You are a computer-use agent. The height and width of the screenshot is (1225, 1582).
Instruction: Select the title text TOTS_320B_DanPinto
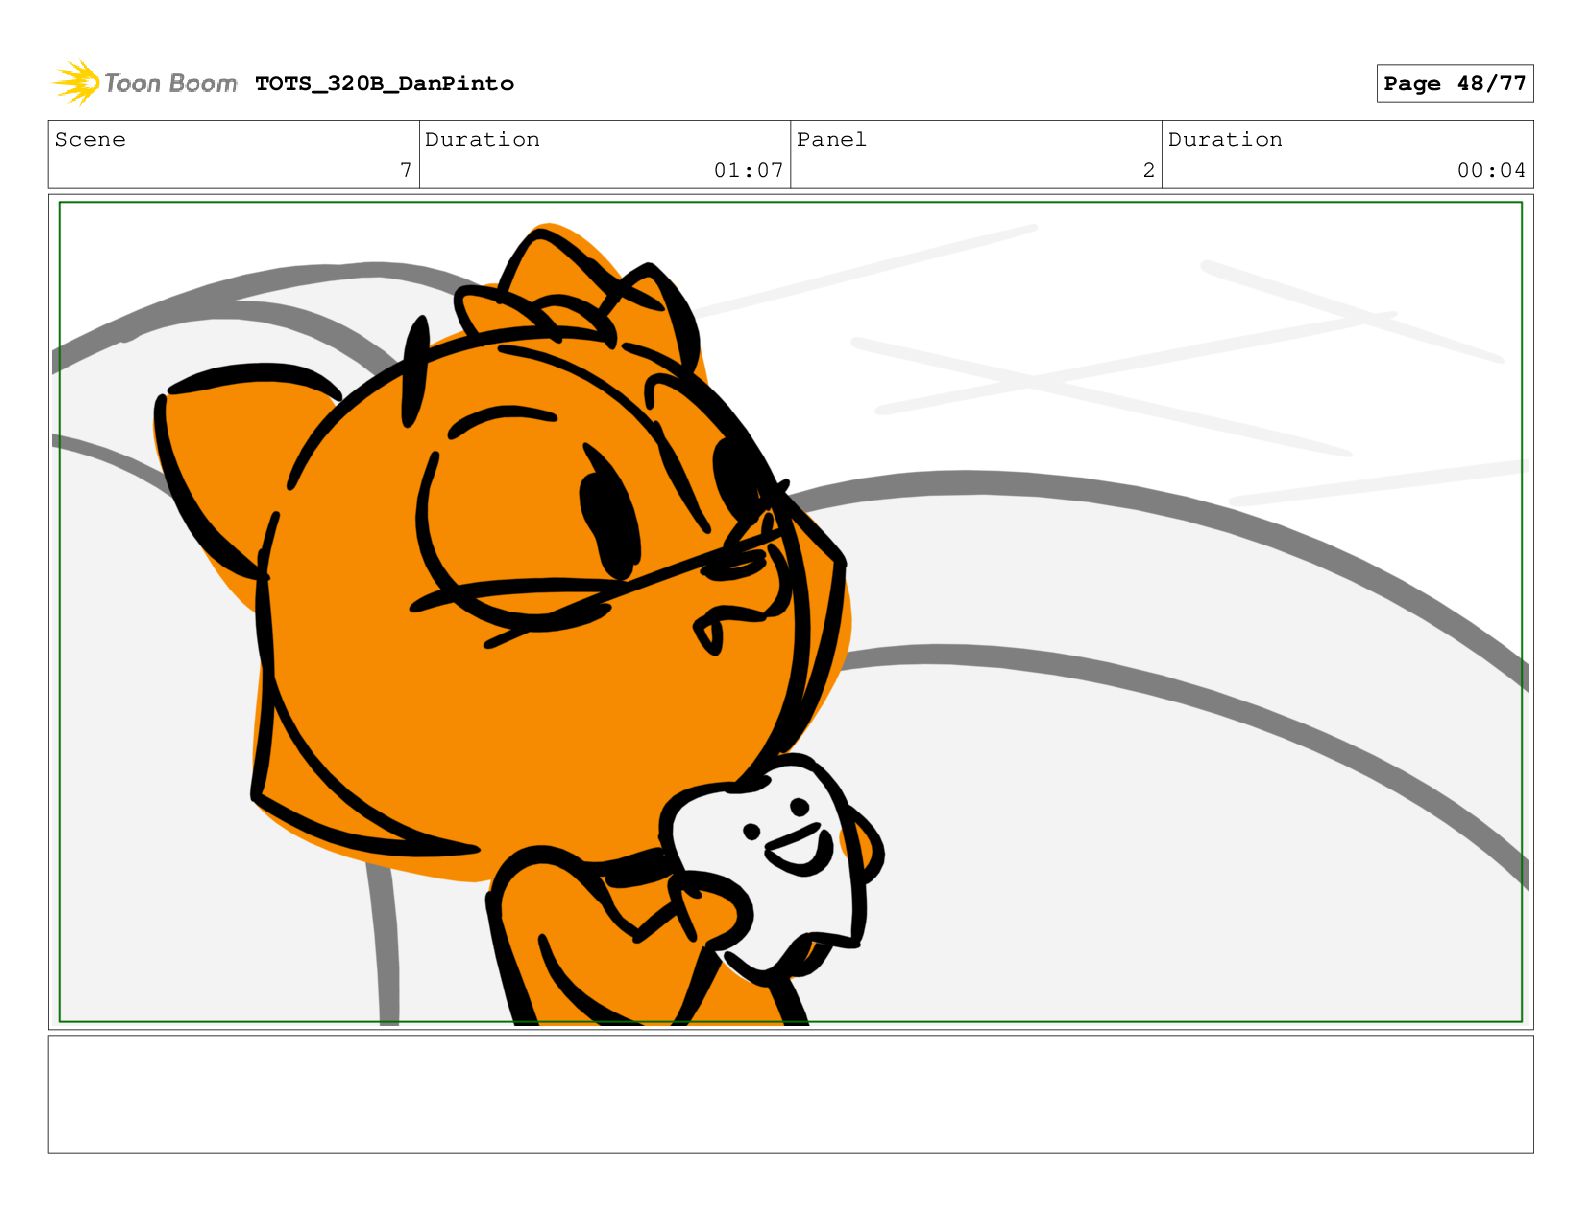pyautogui.click(x=385, y=83)
